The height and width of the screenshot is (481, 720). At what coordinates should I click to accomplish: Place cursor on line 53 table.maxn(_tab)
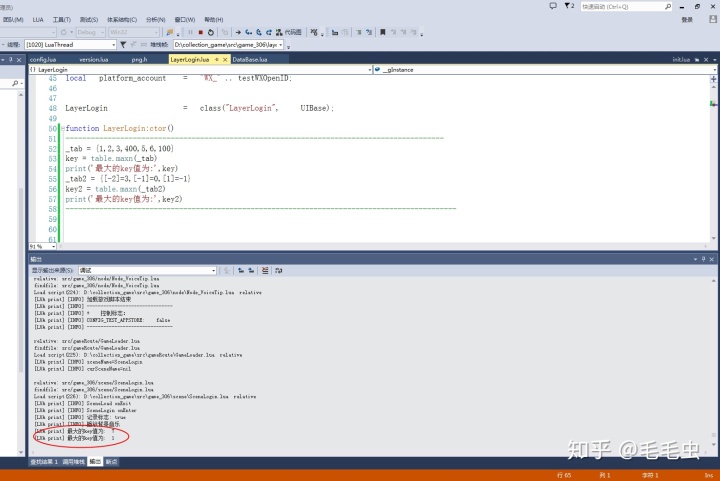pos(124,158)
